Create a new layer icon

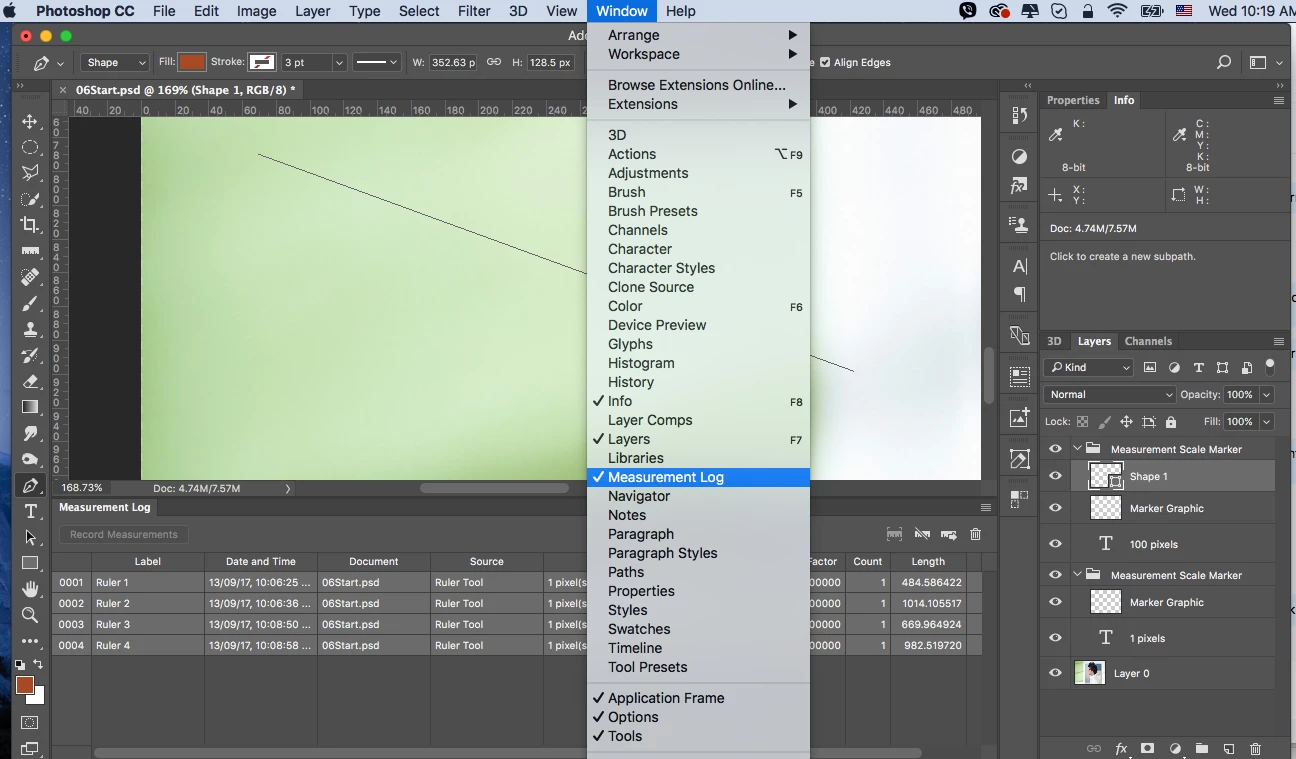[1229, 749]
